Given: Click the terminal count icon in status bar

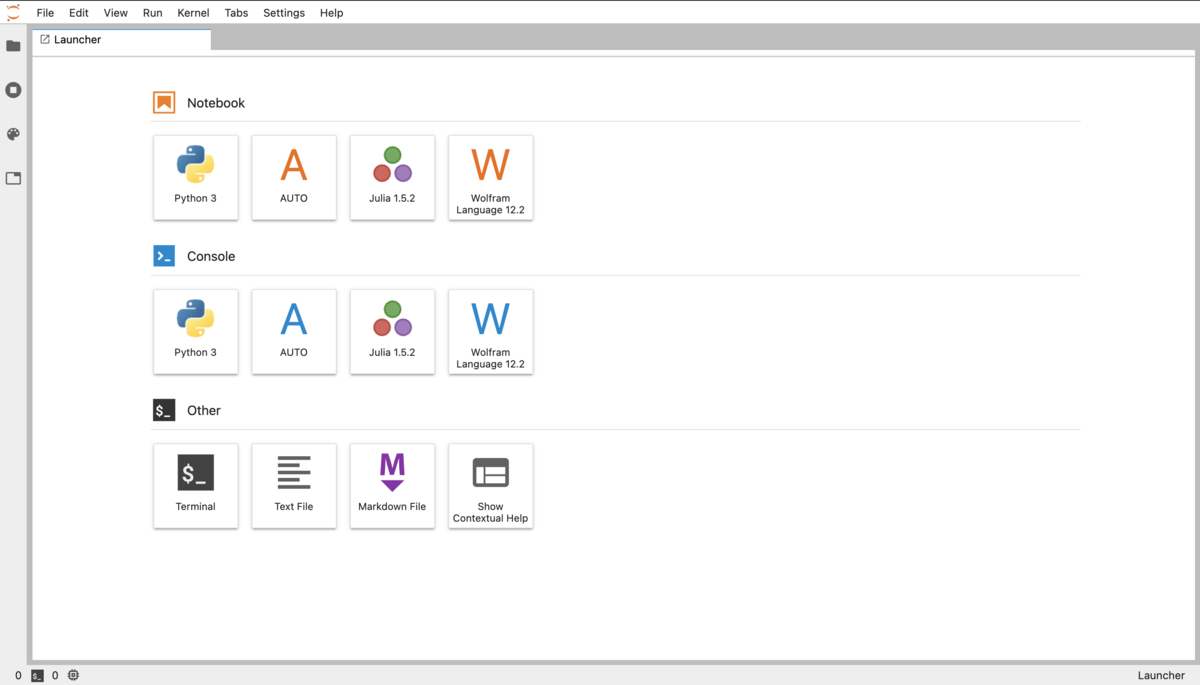Looking at the screenshot, I should 37,675.
